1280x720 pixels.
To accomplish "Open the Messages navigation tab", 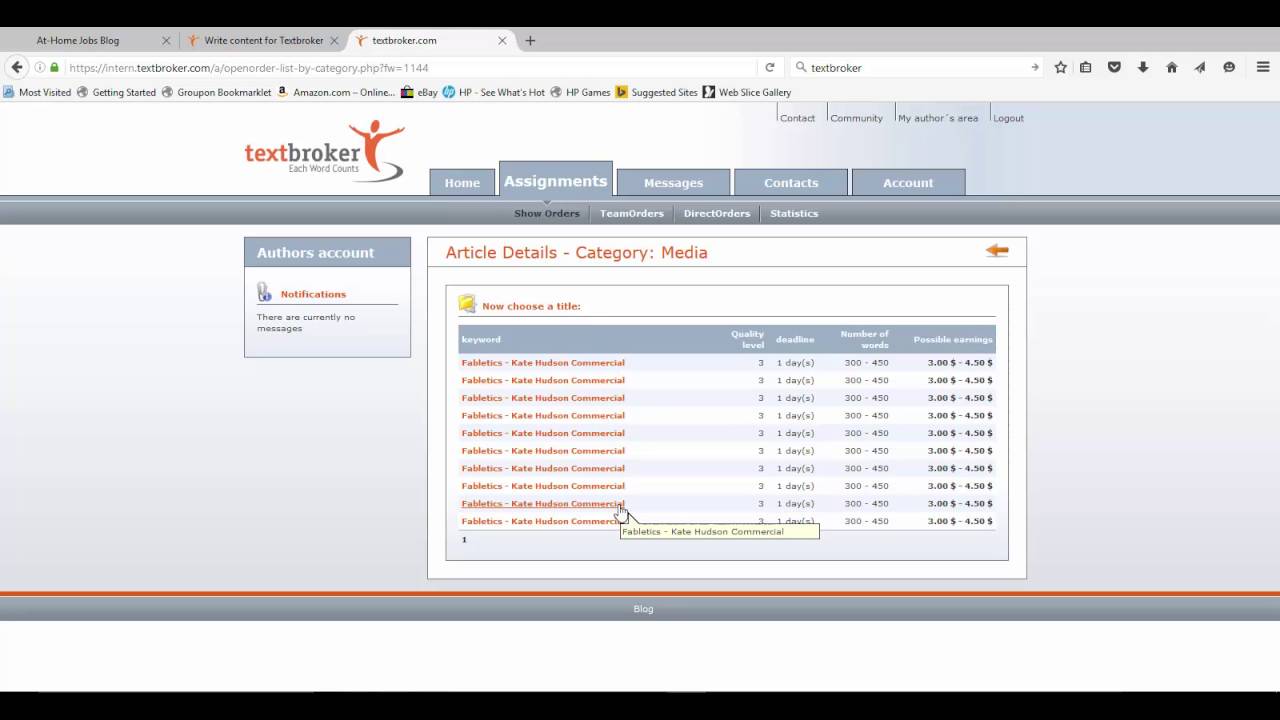I will coord(673,182).
